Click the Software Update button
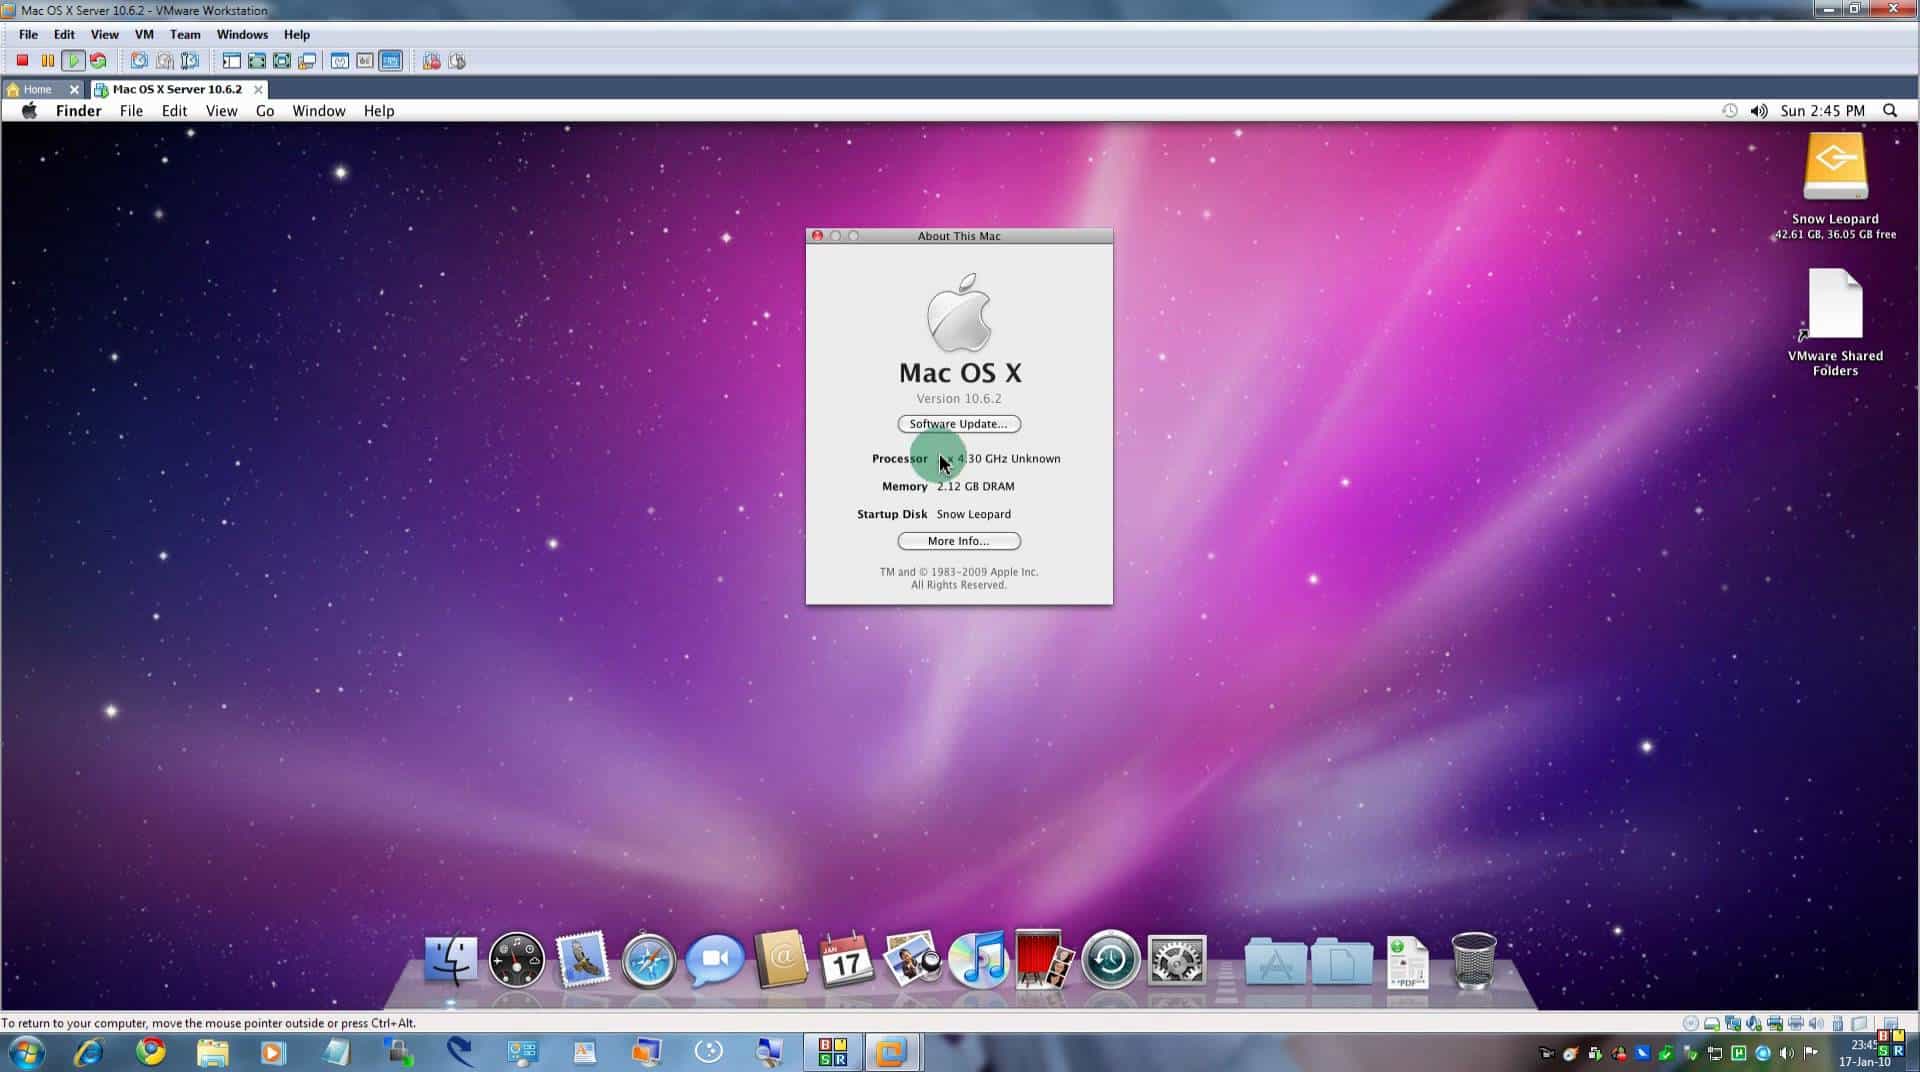Viewport: 1920px width, 1072px height. 958,423
